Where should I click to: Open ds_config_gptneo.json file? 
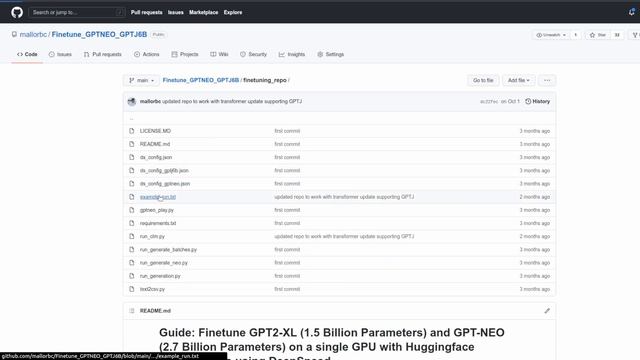165,184
